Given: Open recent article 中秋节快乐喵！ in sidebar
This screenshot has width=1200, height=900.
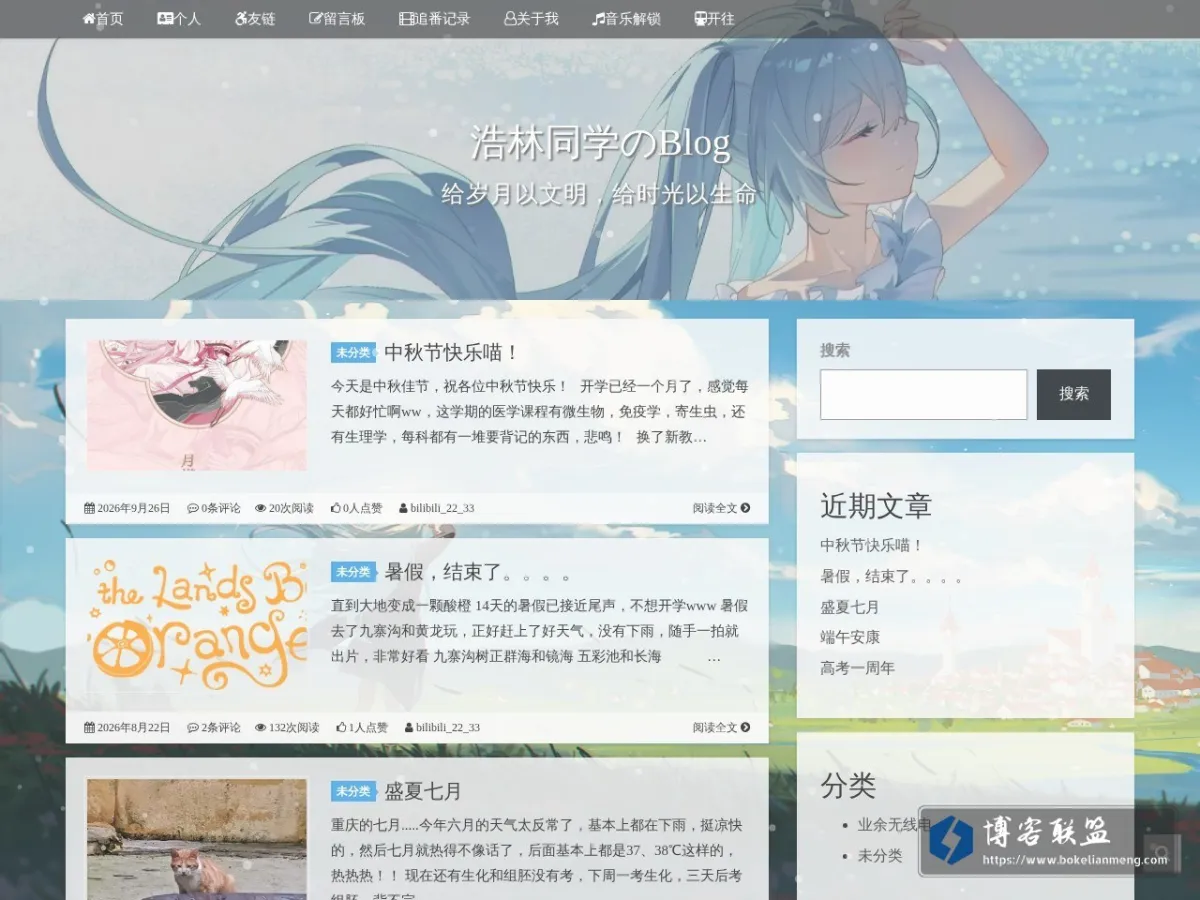Looking at the screenshot, I should (872, 546).
